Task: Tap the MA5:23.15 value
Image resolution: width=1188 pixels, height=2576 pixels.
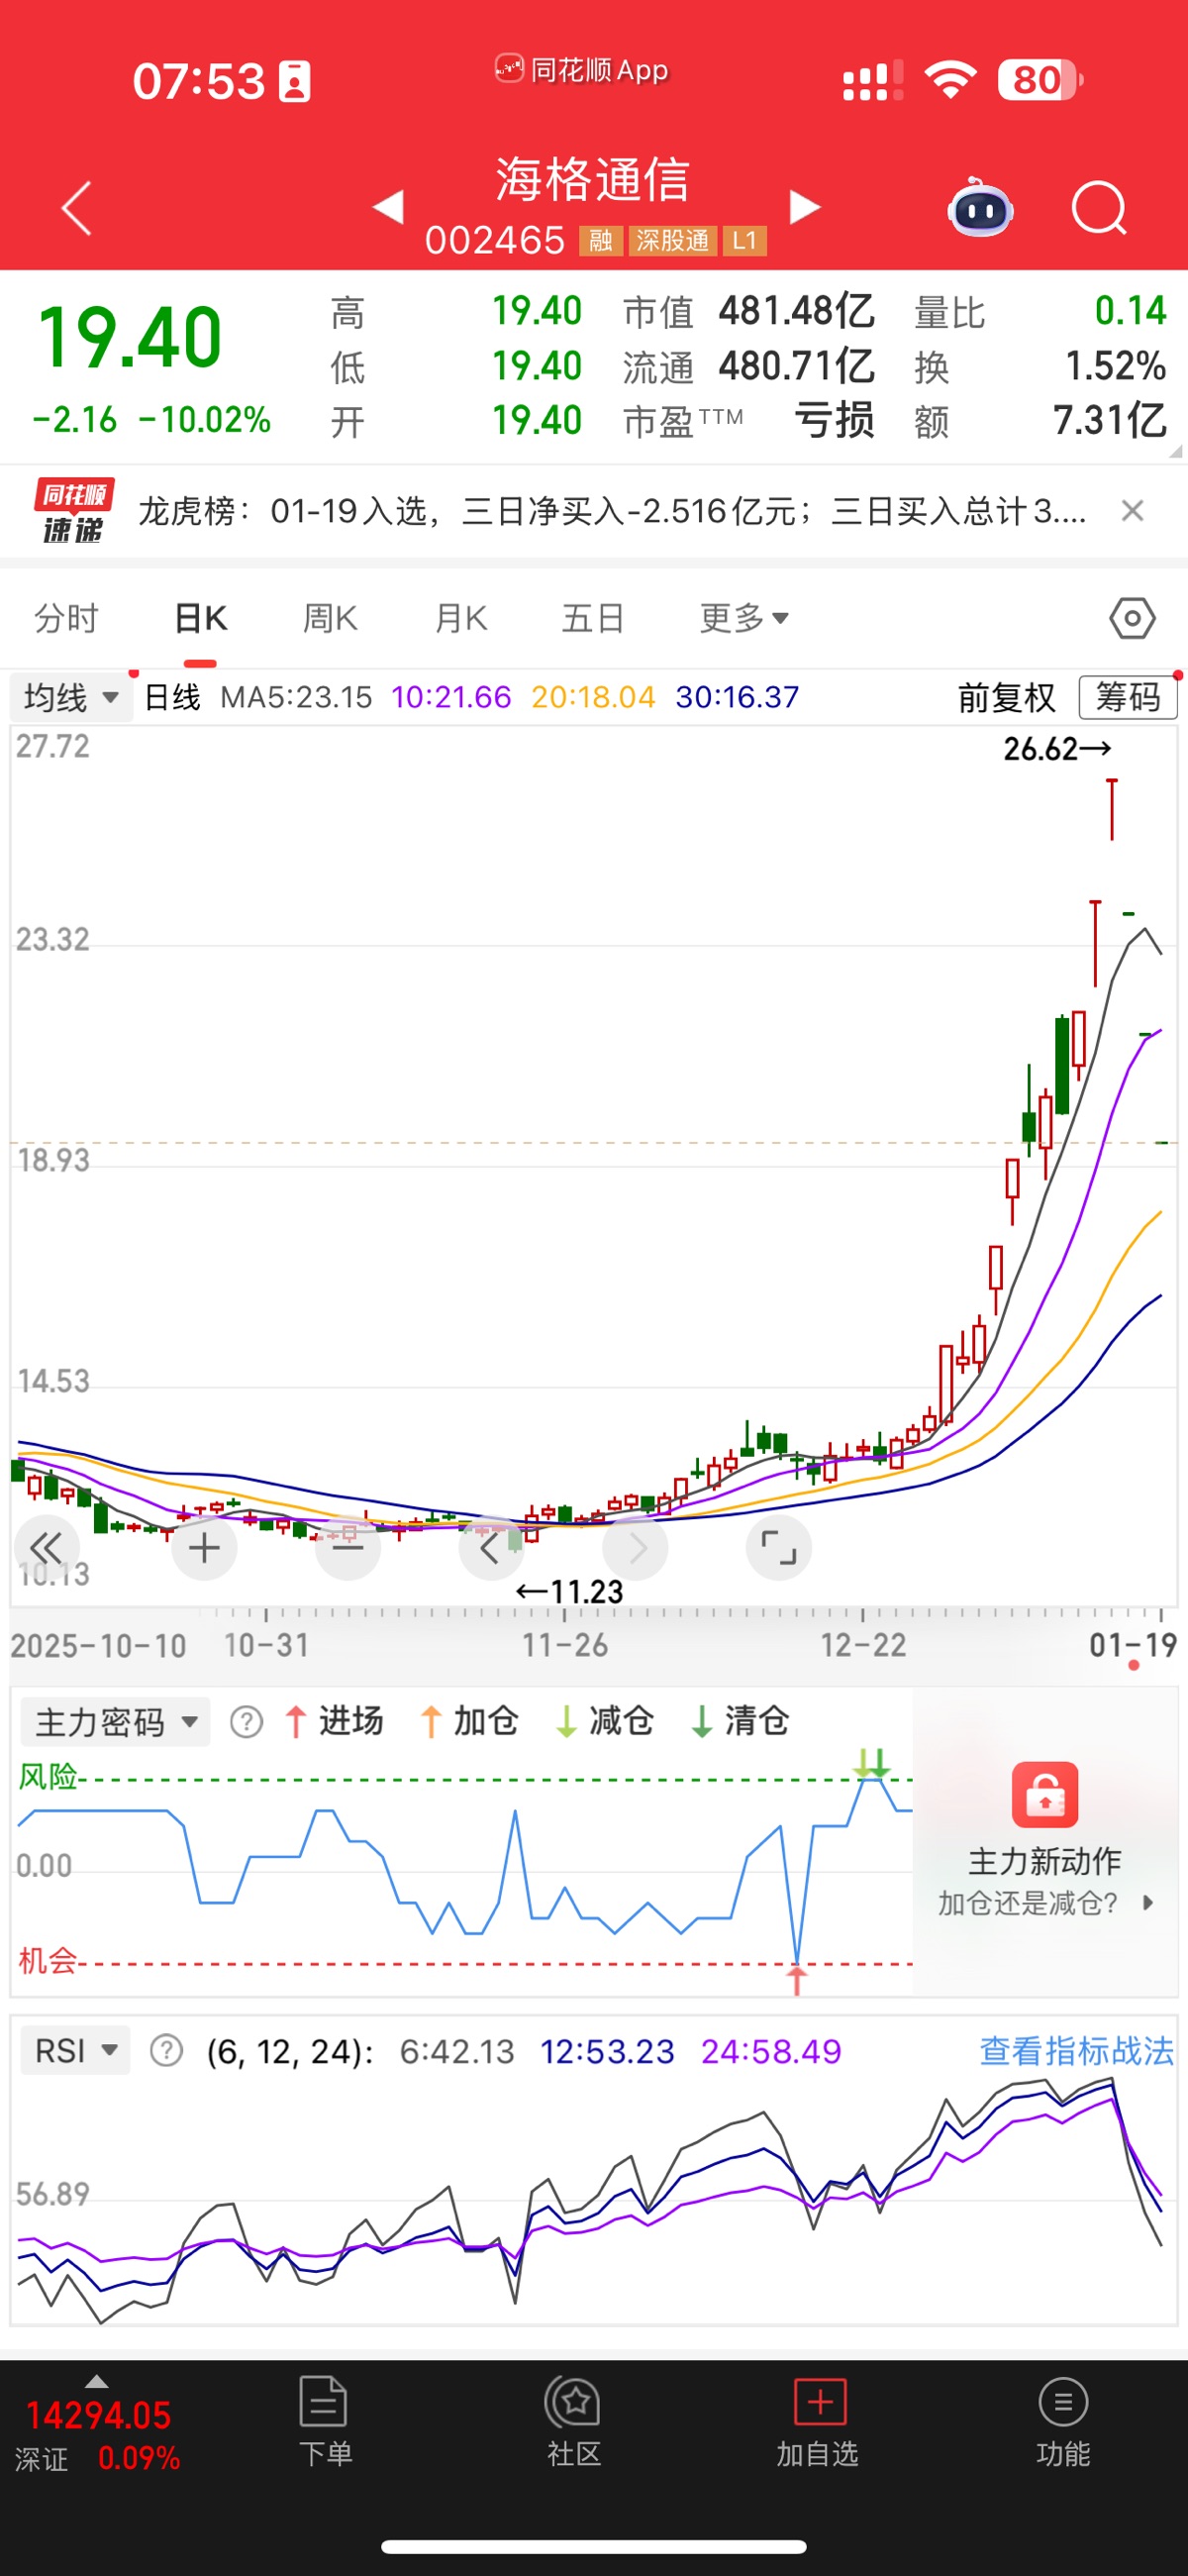Action: click(x=296, y=697)
